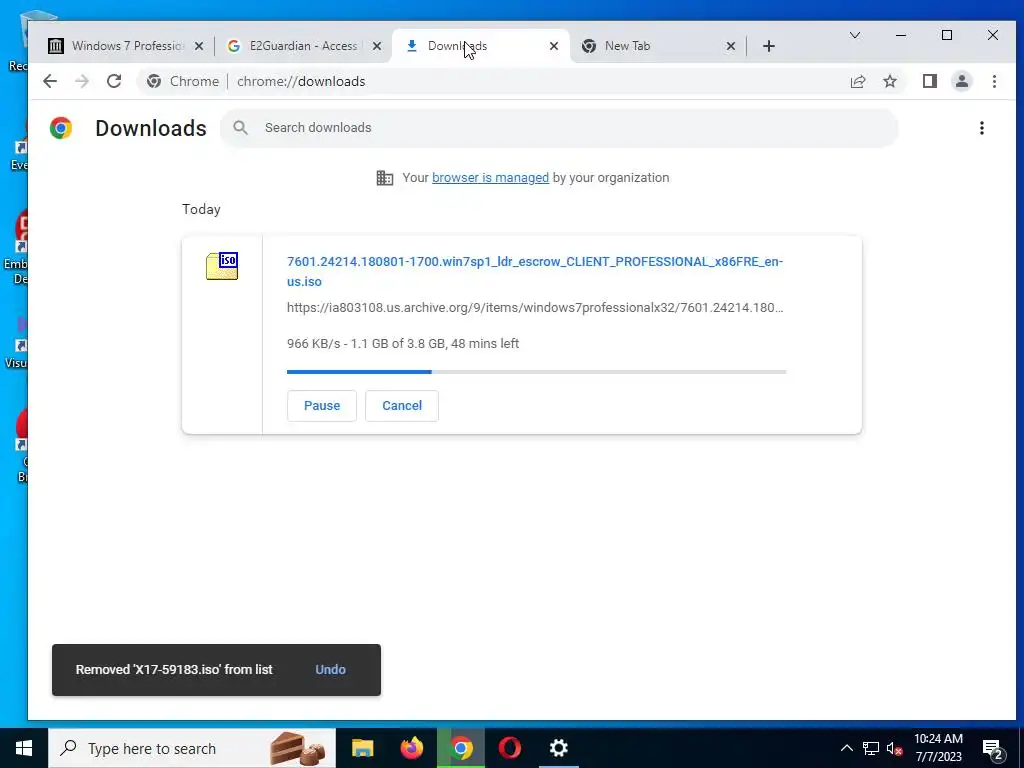
Task: Close the Windows 7 Professional tab
Action: (x=199, y=46)
